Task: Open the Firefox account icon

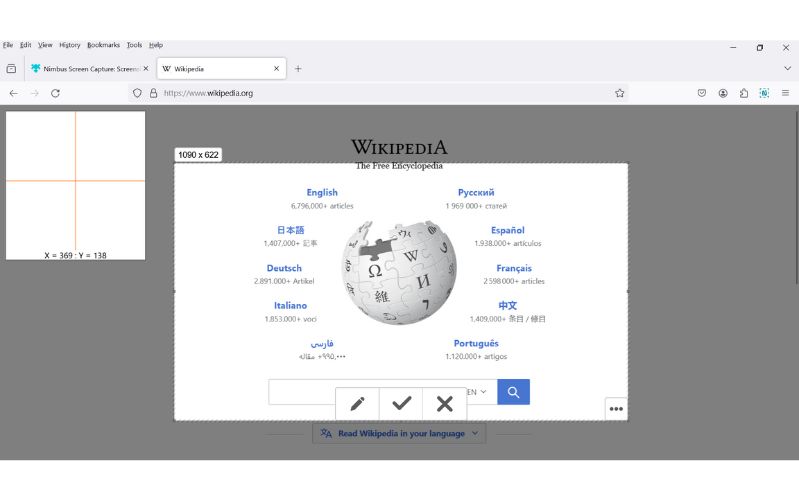Action: (x=723, y=93)
